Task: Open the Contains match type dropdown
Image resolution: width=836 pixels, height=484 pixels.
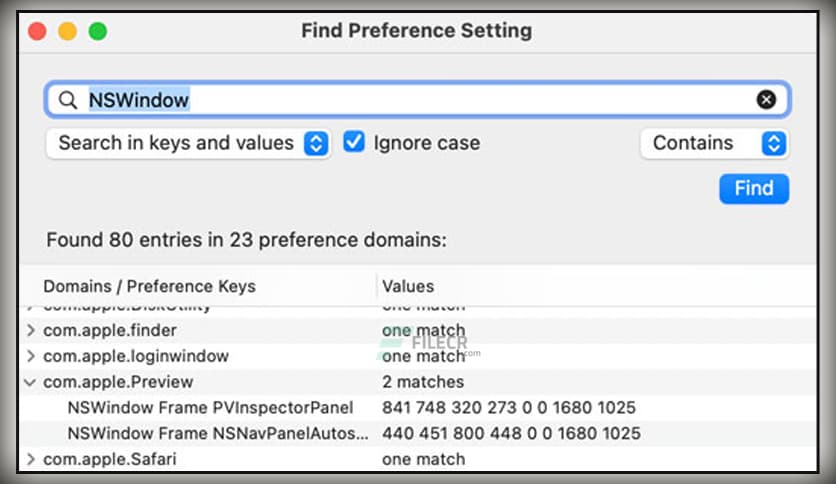Action: [714, 143]
